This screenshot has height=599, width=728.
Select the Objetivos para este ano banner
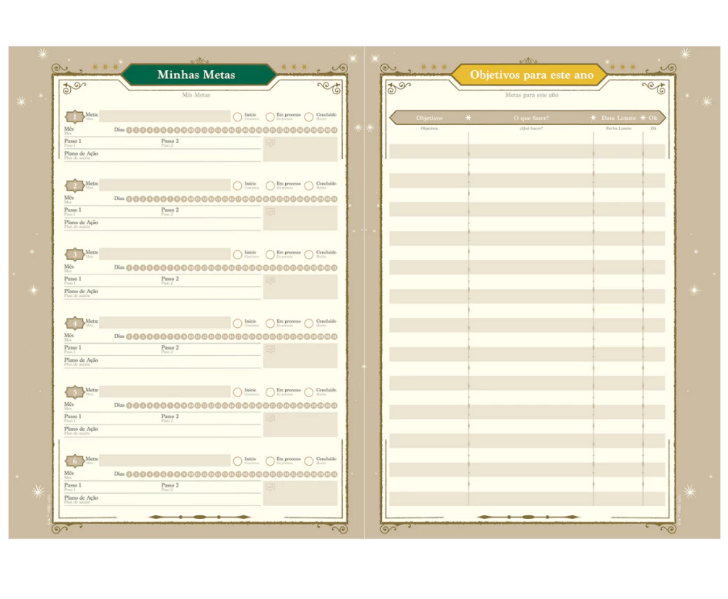pos(524,75)
